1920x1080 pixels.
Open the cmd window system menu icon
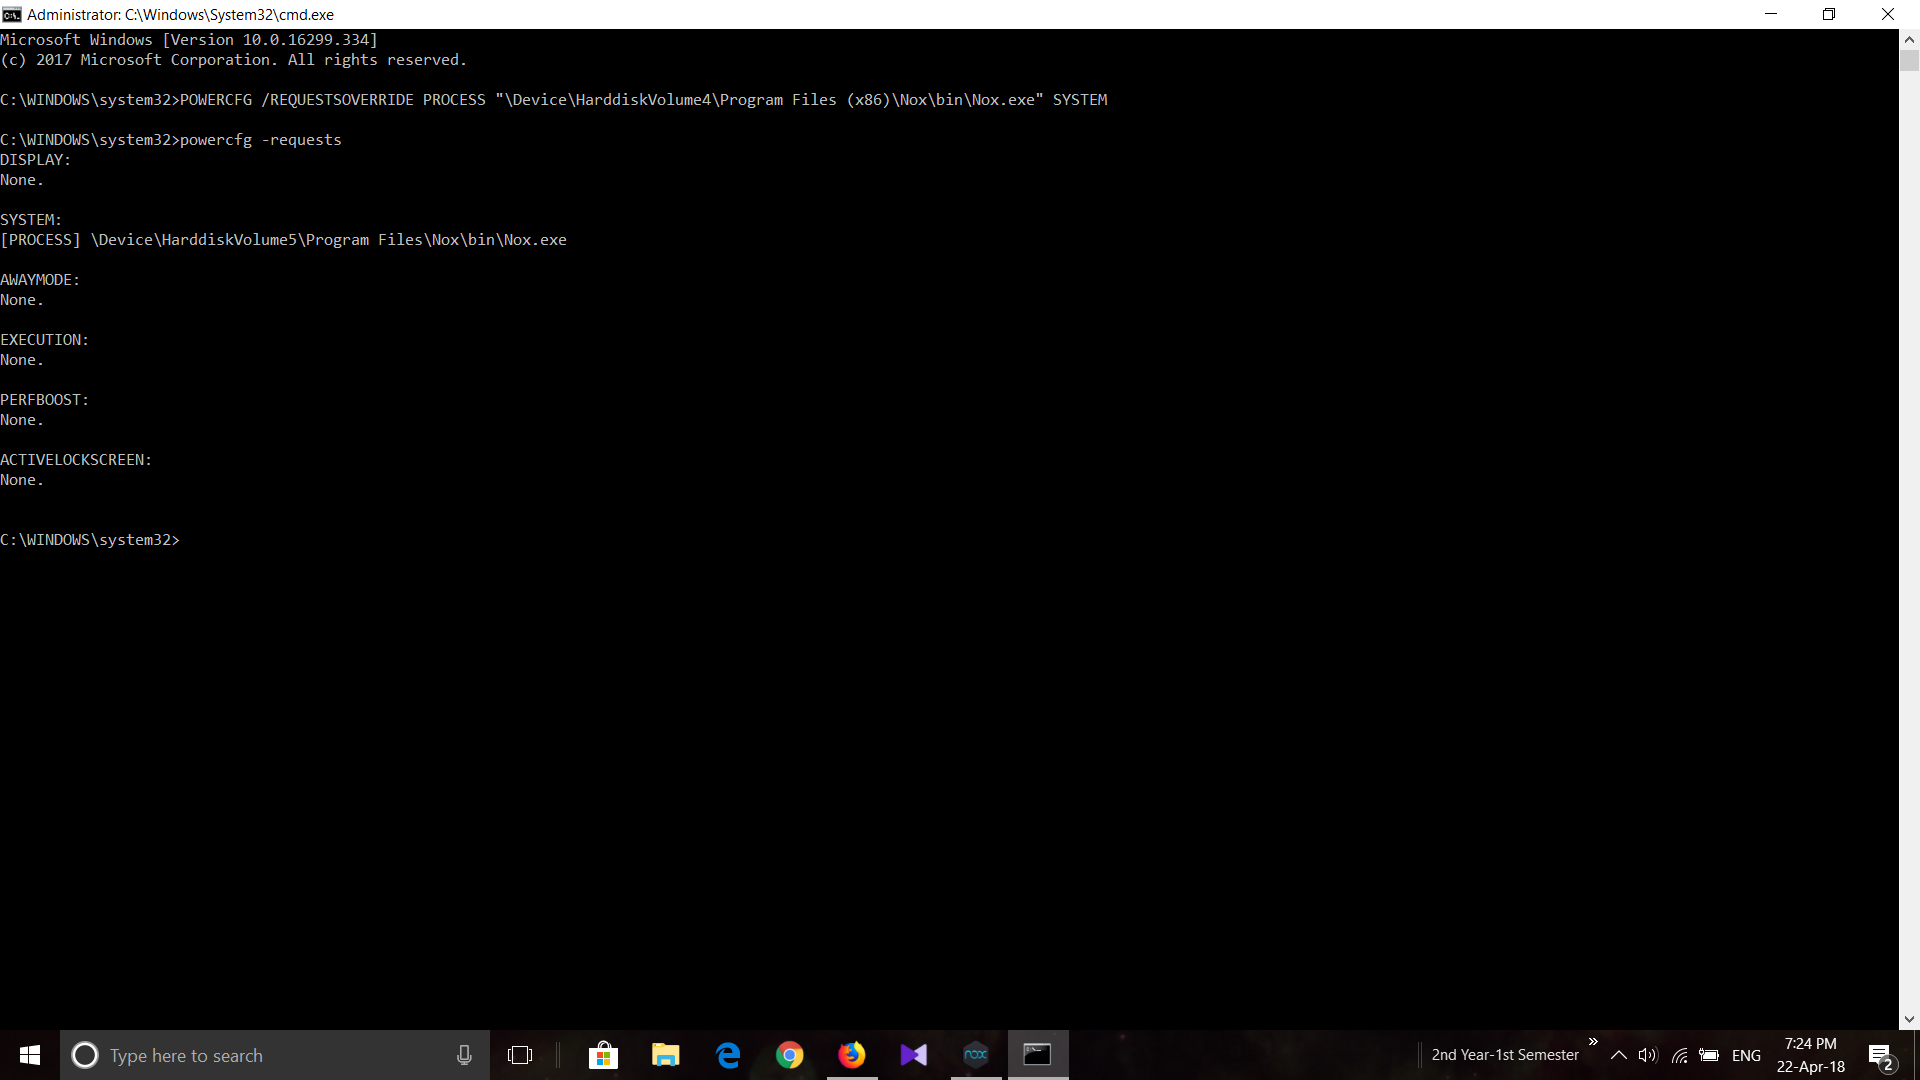[x=12, y=14]
